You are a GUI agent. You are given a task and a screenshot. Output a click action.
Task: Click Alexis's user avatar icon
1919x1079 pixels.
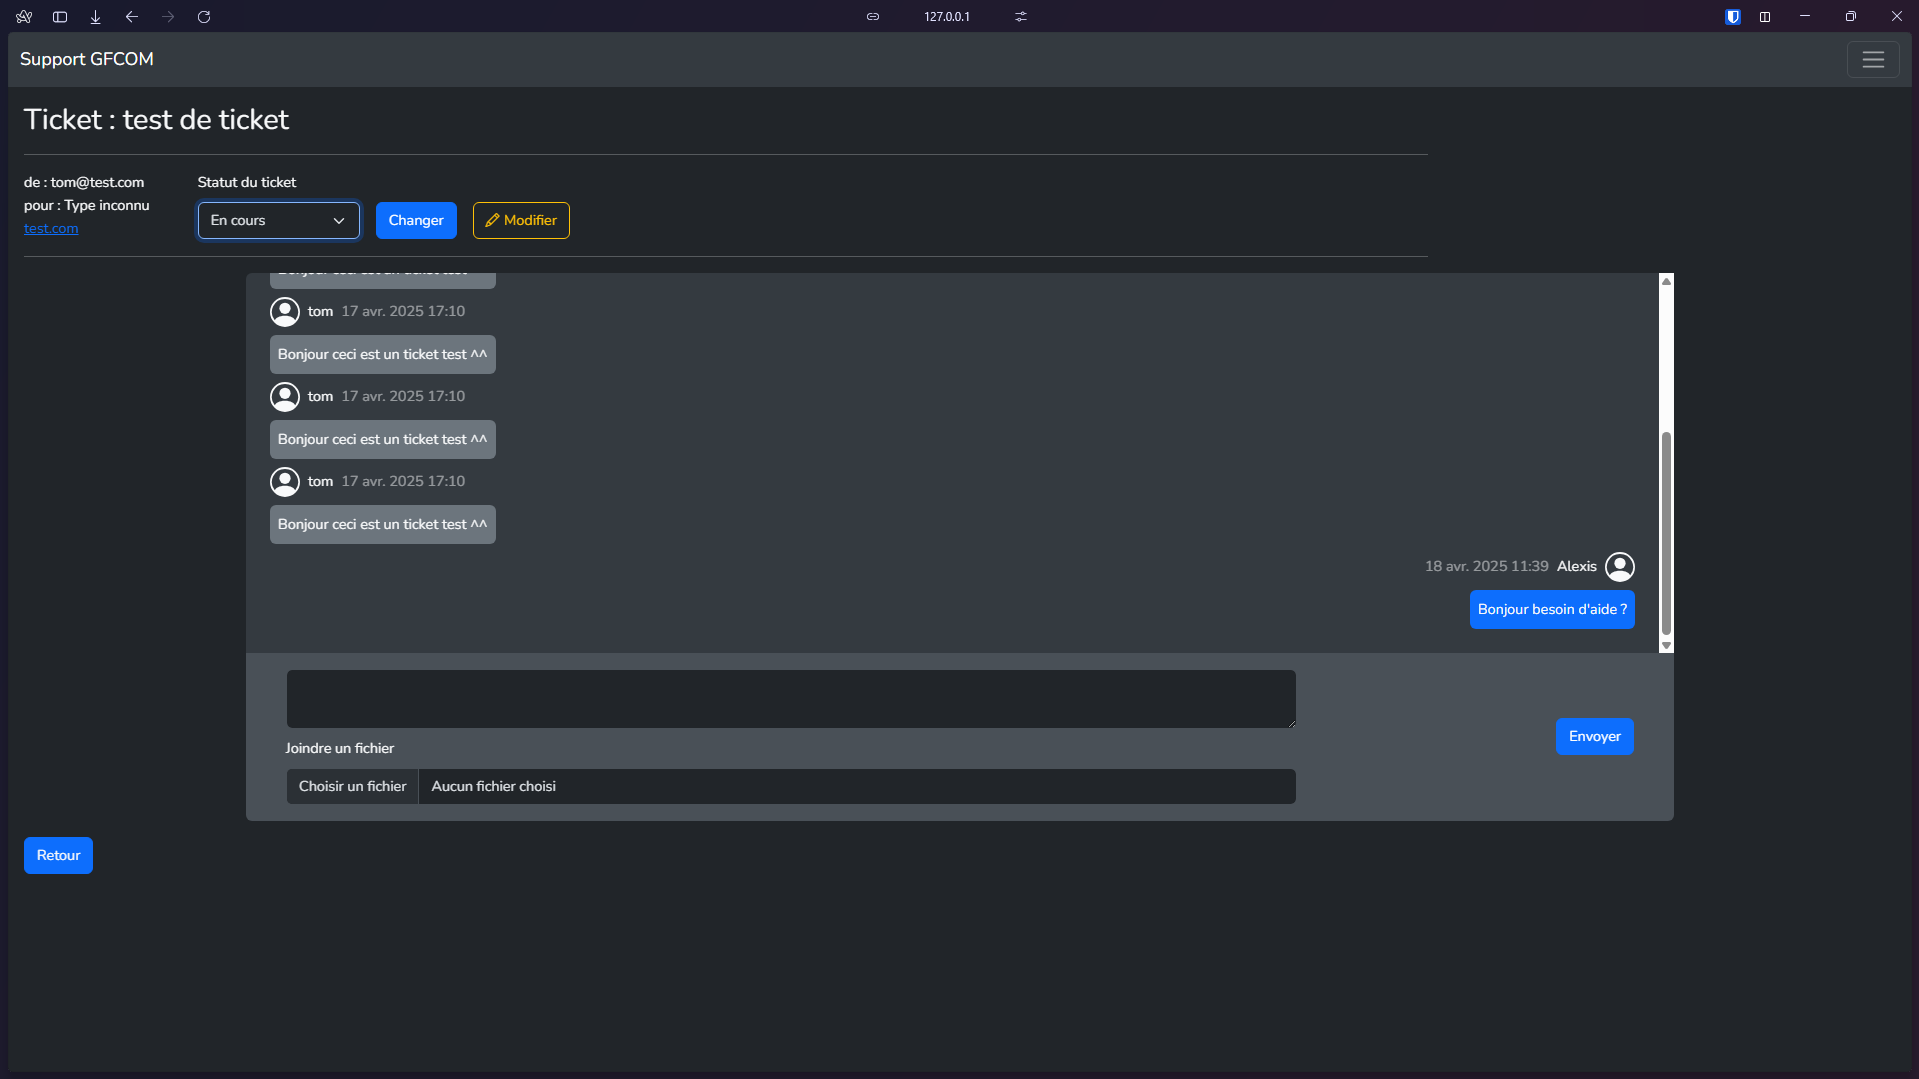coord(1619,567)
